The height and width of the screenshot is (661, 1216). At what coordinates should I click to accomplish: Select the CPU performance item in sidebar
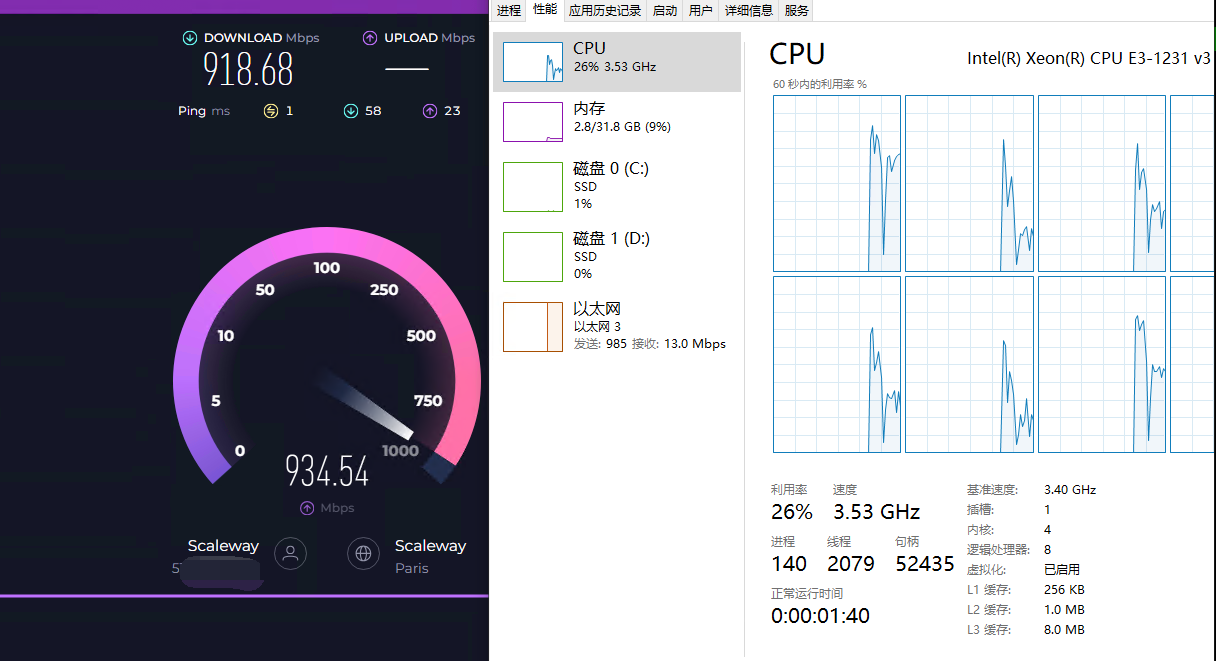(617, 61)
